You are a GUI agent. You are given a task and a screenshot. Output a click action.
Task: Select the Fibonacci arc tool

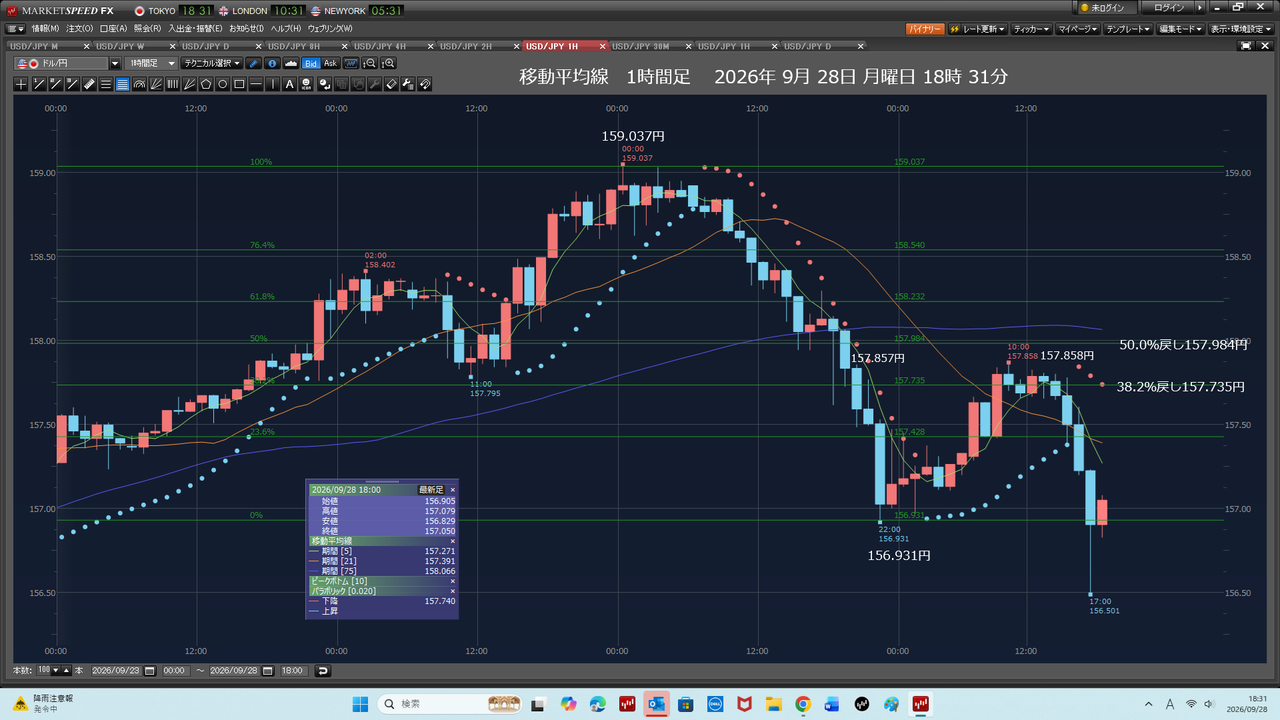tap(139, 85)
